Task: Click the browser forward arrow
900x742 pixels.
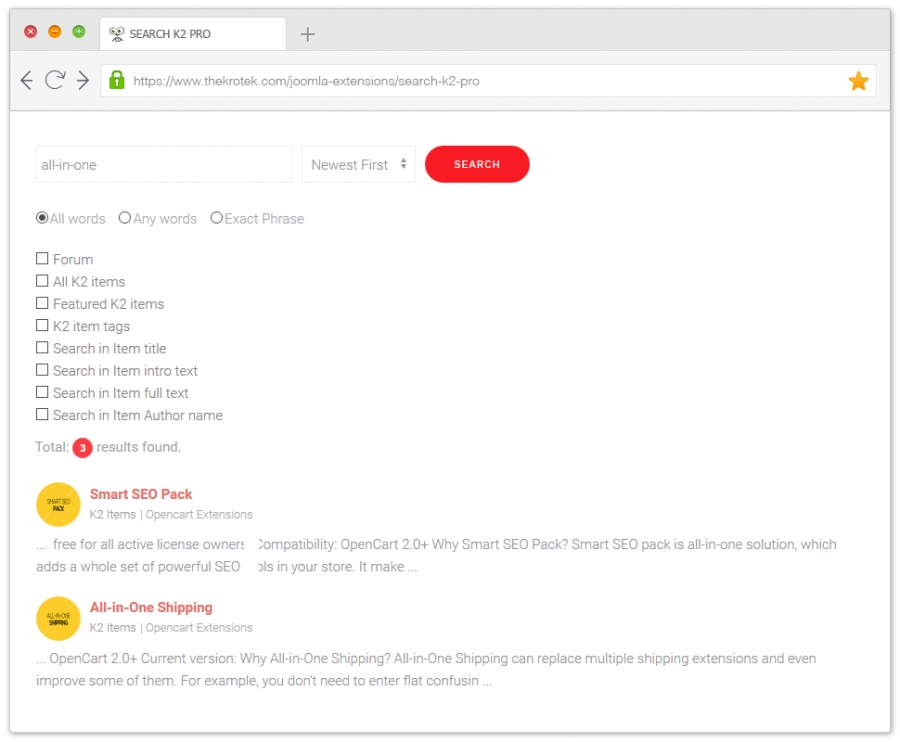Action: click(x=83, y=81)
